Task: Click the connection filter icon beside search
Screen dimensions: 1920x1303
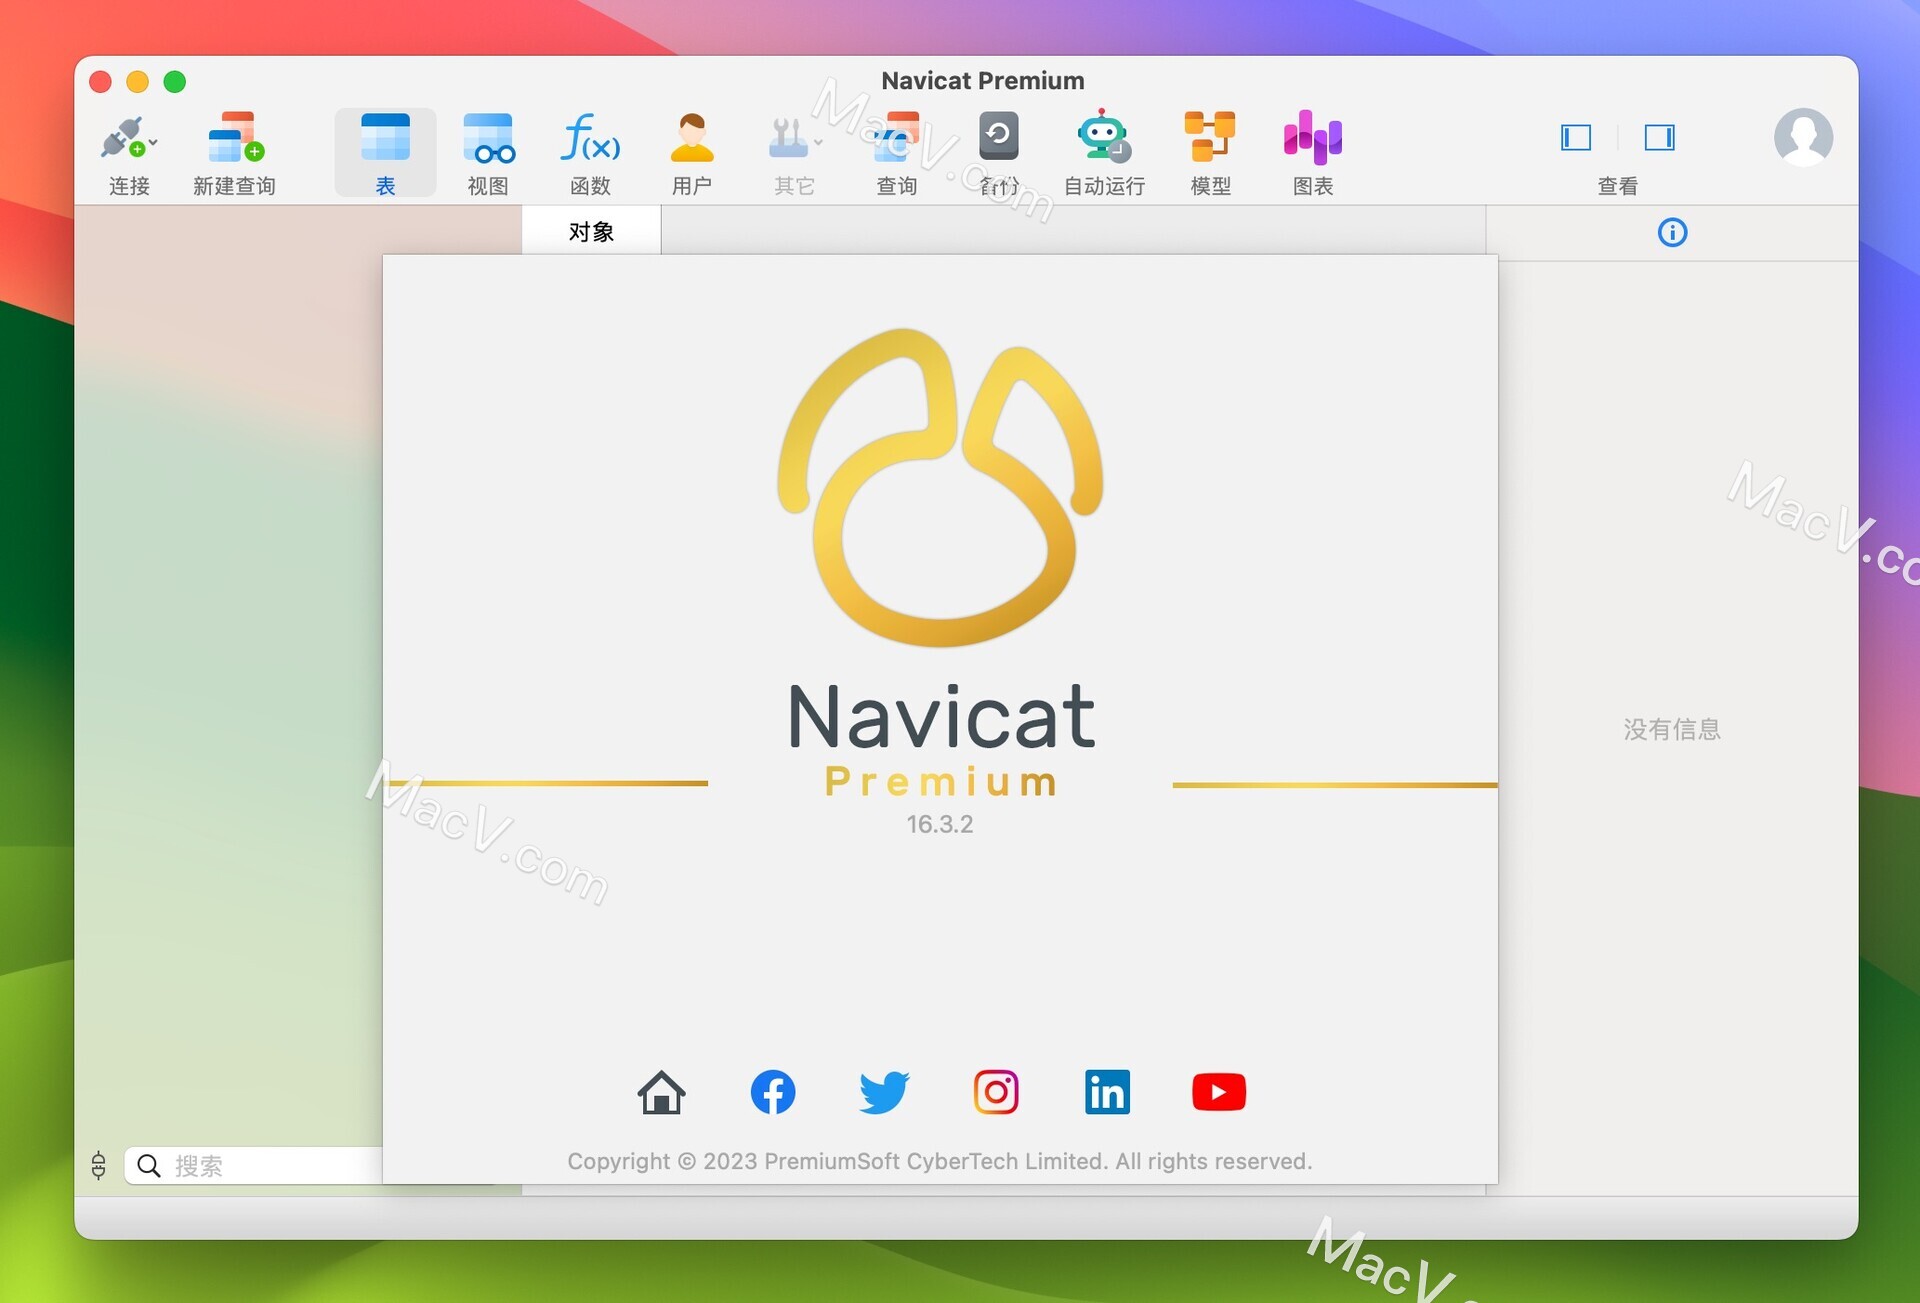Action: click(98, 1165)
